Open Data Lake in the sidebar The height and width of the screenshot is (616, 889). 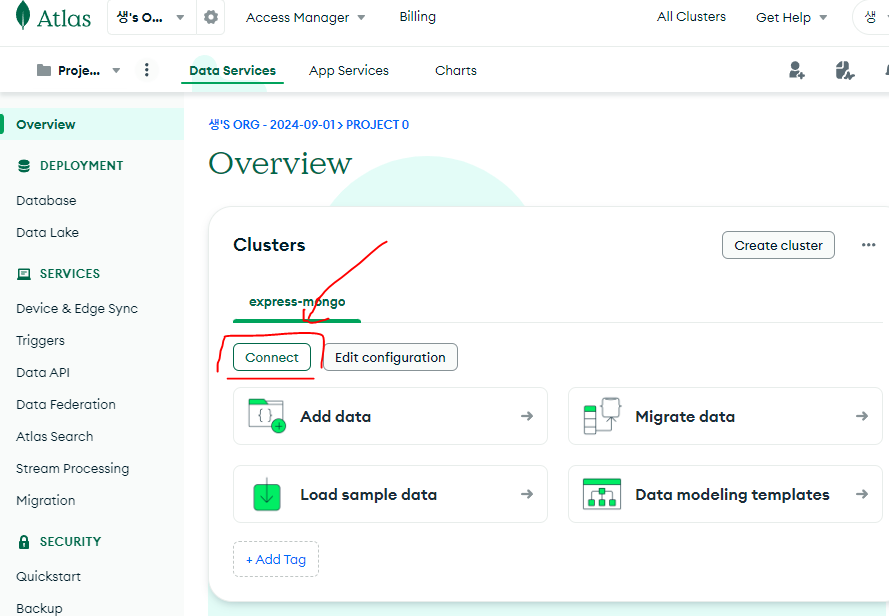(48, 233)
